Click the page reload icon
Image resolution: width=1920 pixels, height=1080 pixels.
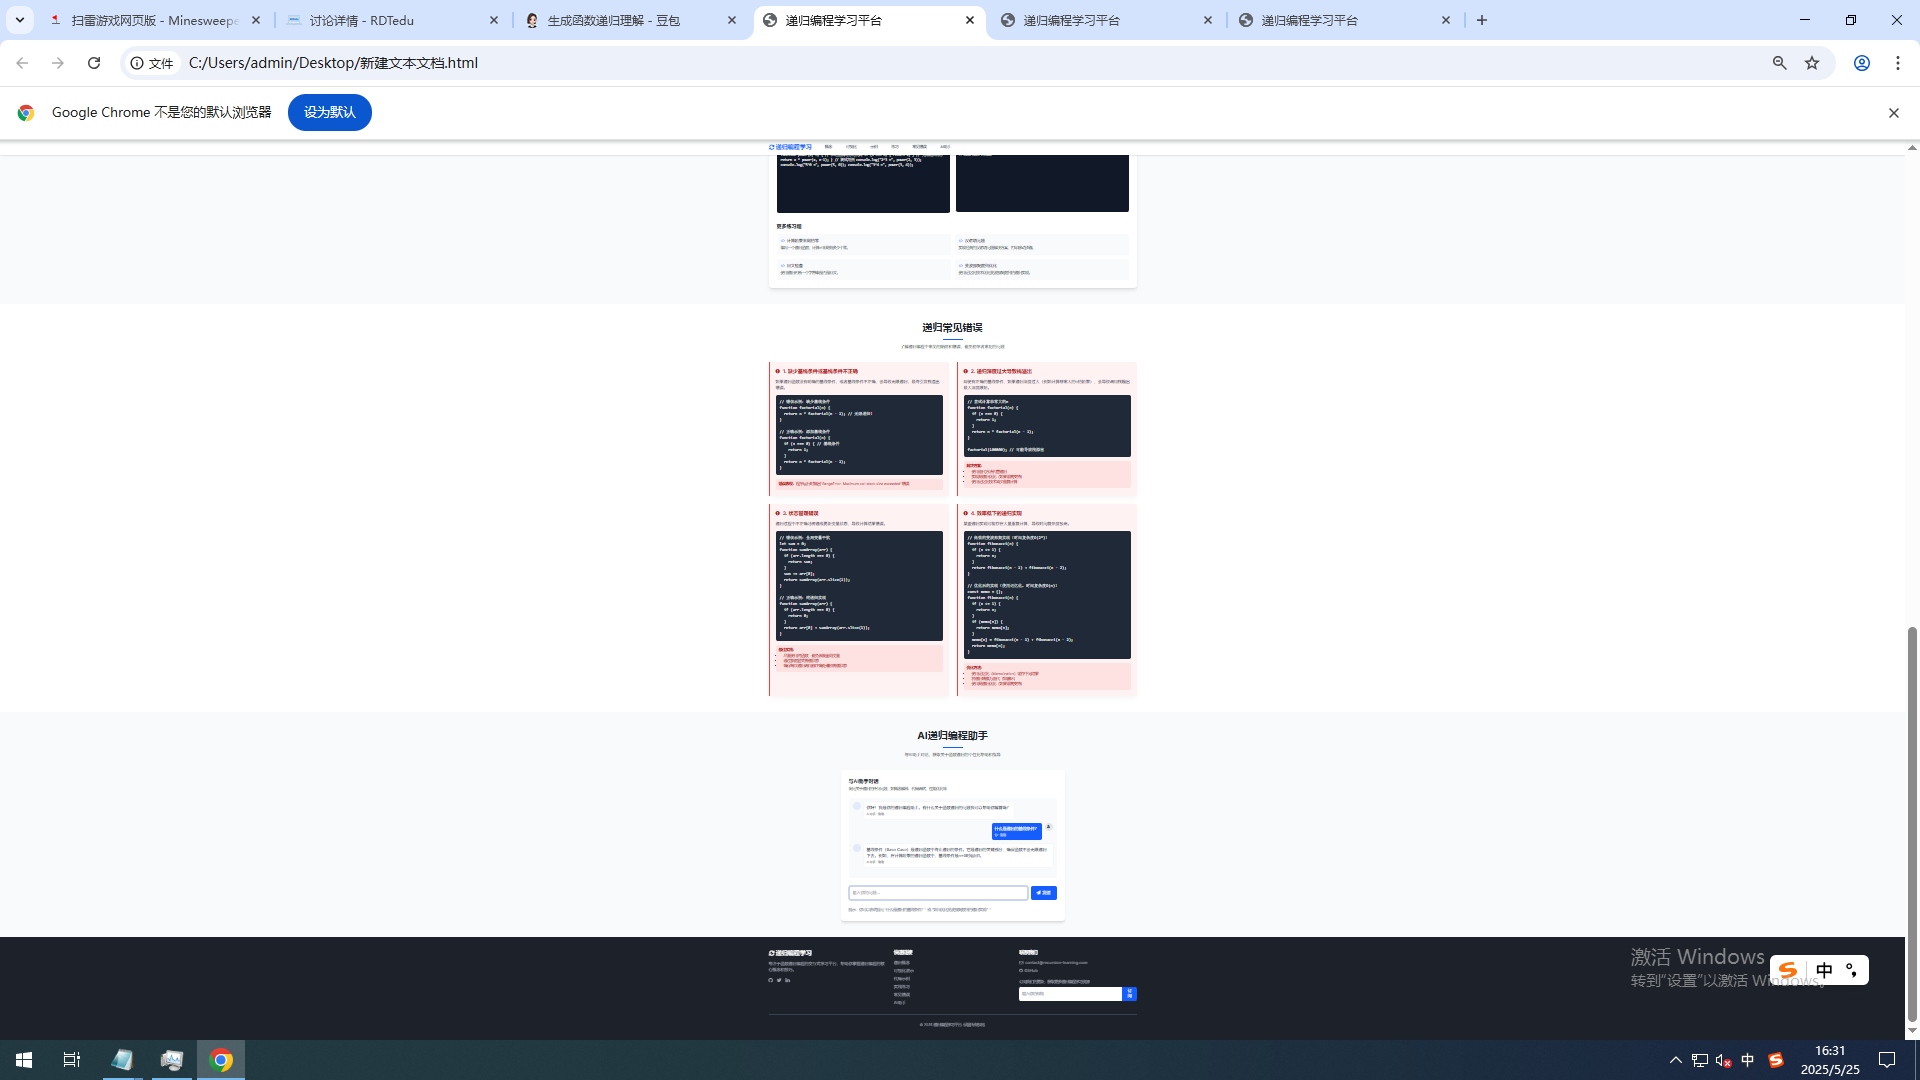(x=94, y=63)
